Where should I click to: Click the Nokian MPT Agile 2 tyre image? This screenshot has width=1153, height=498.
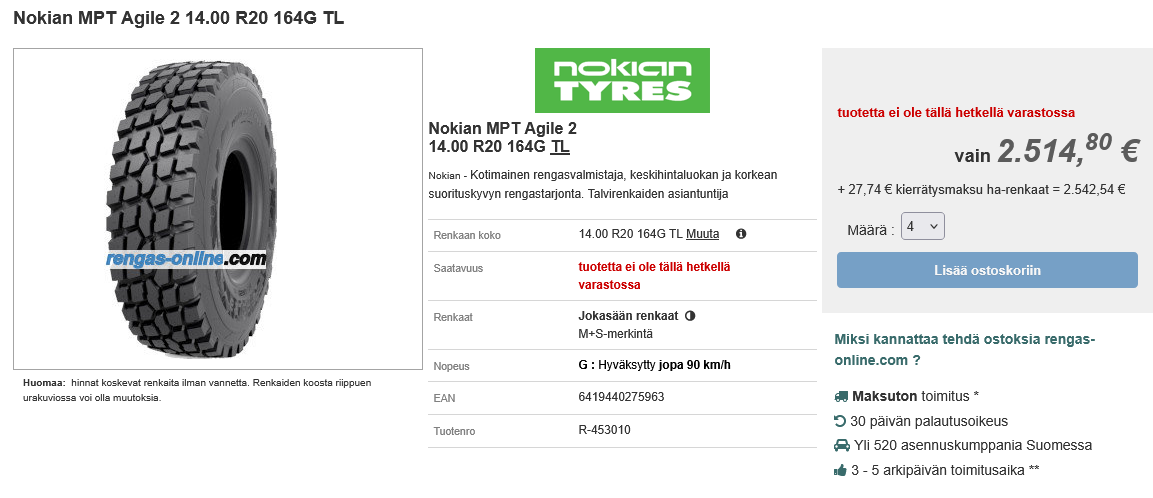(218, 208)
